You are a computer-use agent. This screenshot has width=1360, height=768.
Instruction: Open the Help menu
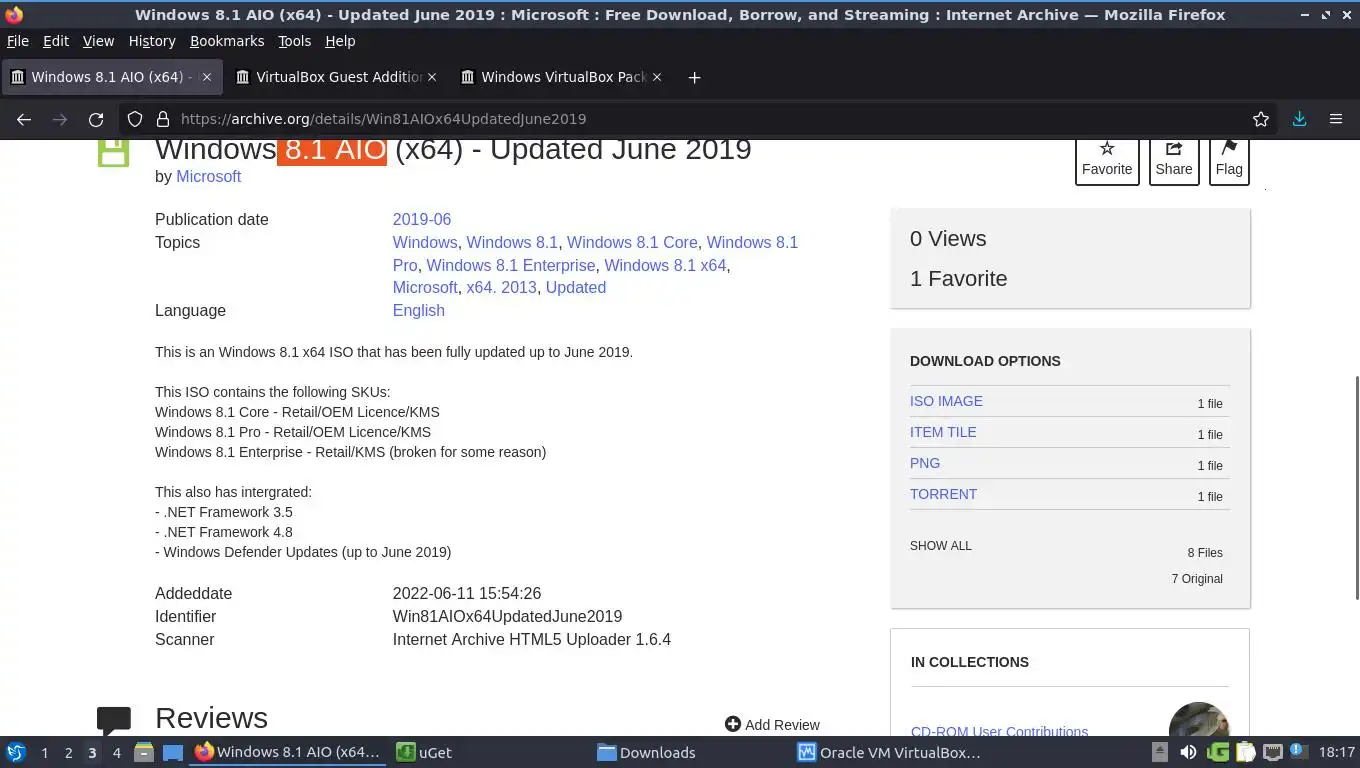tap(340, 41)
